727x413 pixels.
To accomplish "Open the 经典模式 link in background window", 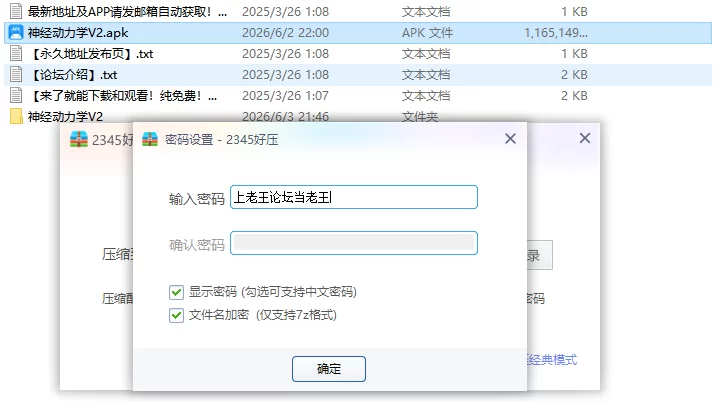I will (552, 360).
